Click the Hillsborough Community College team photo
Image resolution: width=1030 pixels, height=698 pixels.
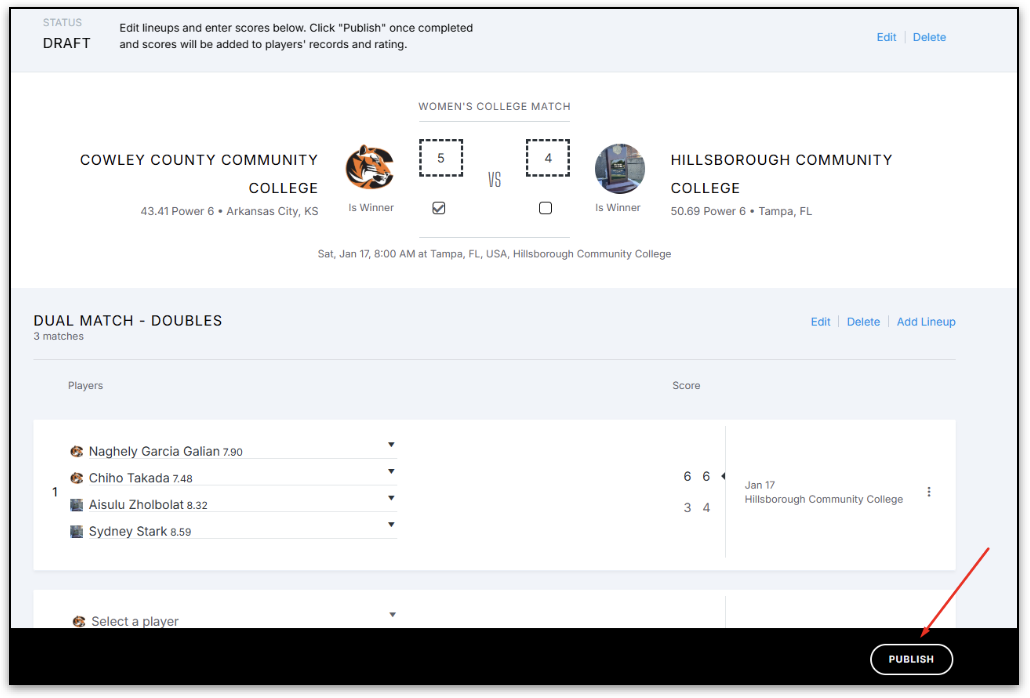click(619, 169)
